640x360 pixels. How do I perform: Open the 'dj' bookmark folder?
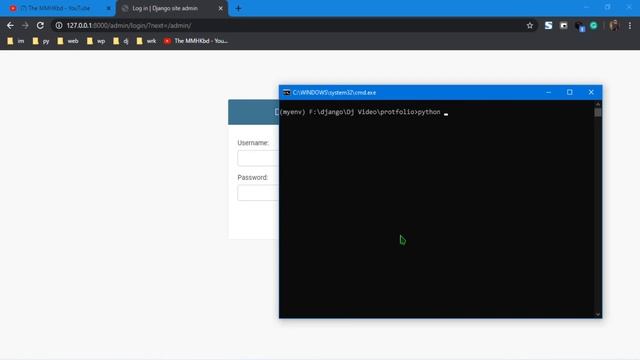121,41
